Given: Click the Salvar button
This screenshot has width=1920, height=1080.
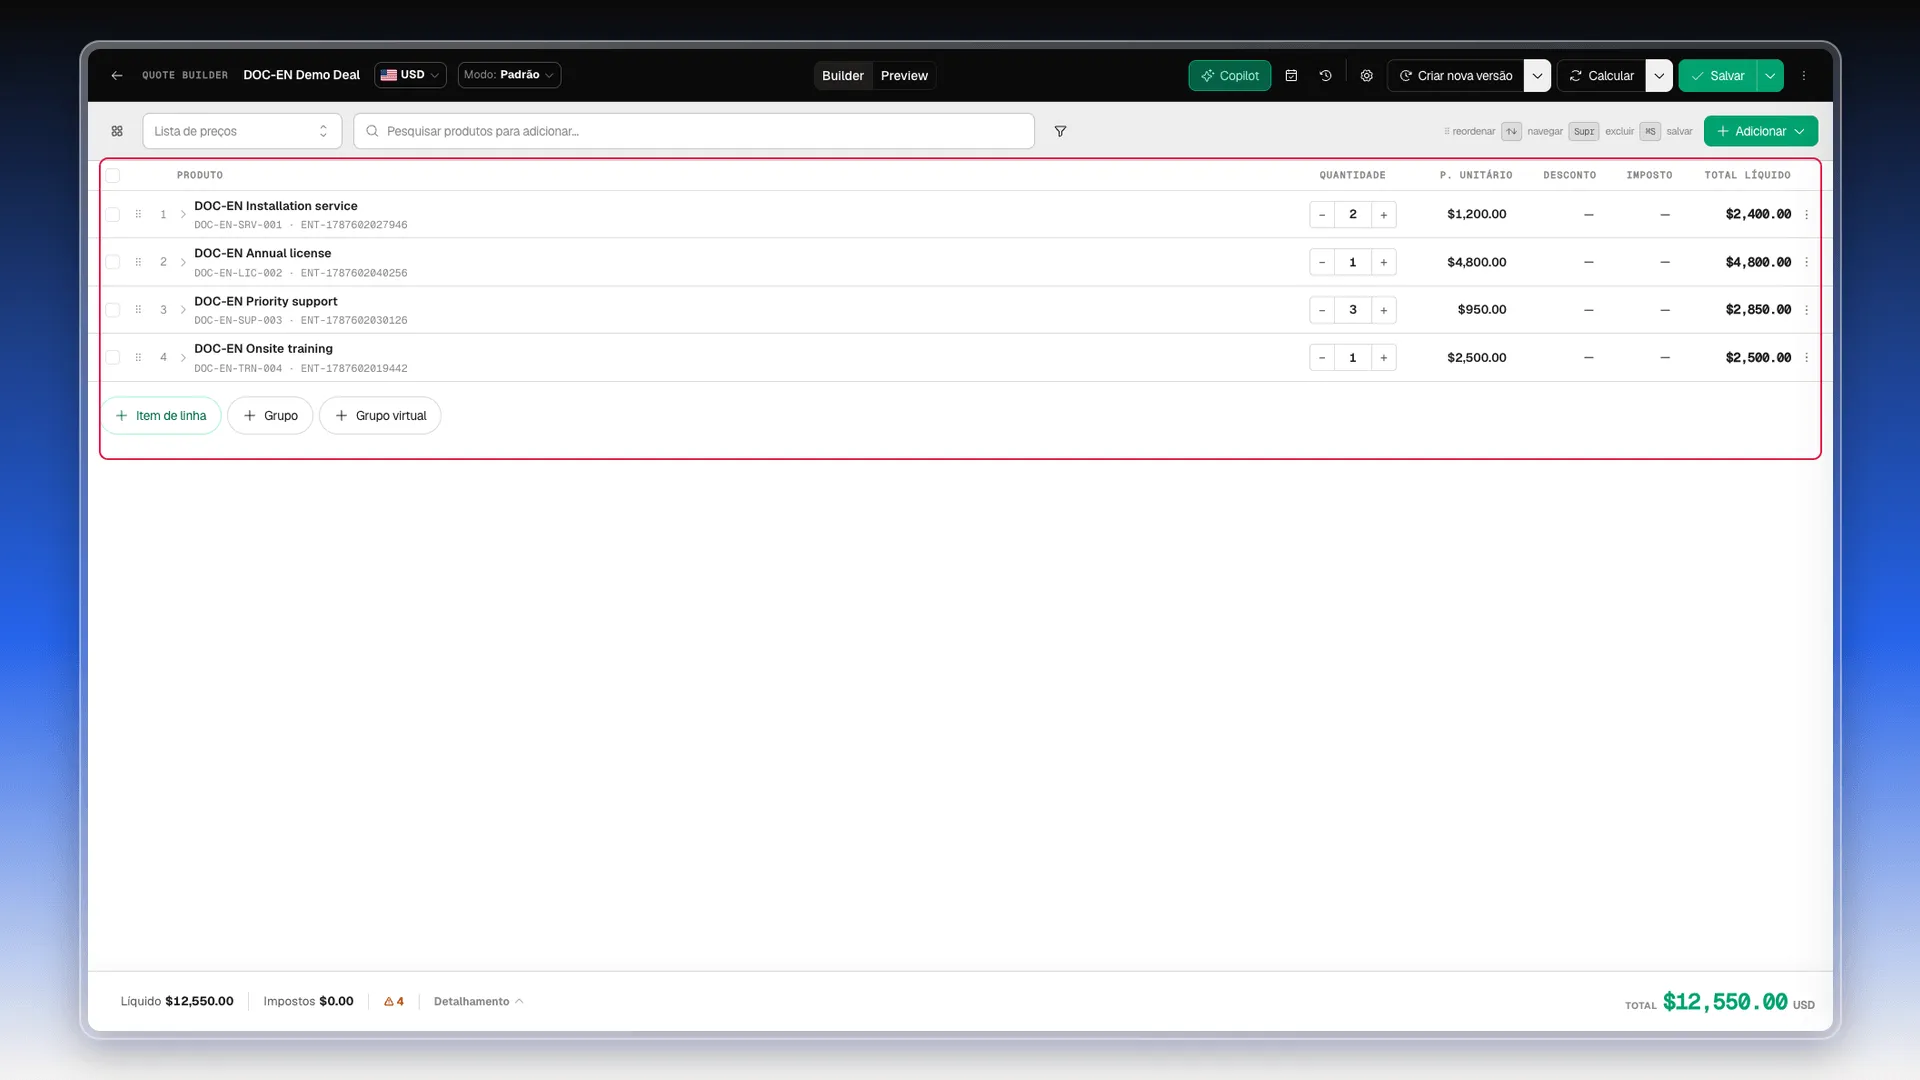Looking at the screenshot, I should pos(1718,76).
